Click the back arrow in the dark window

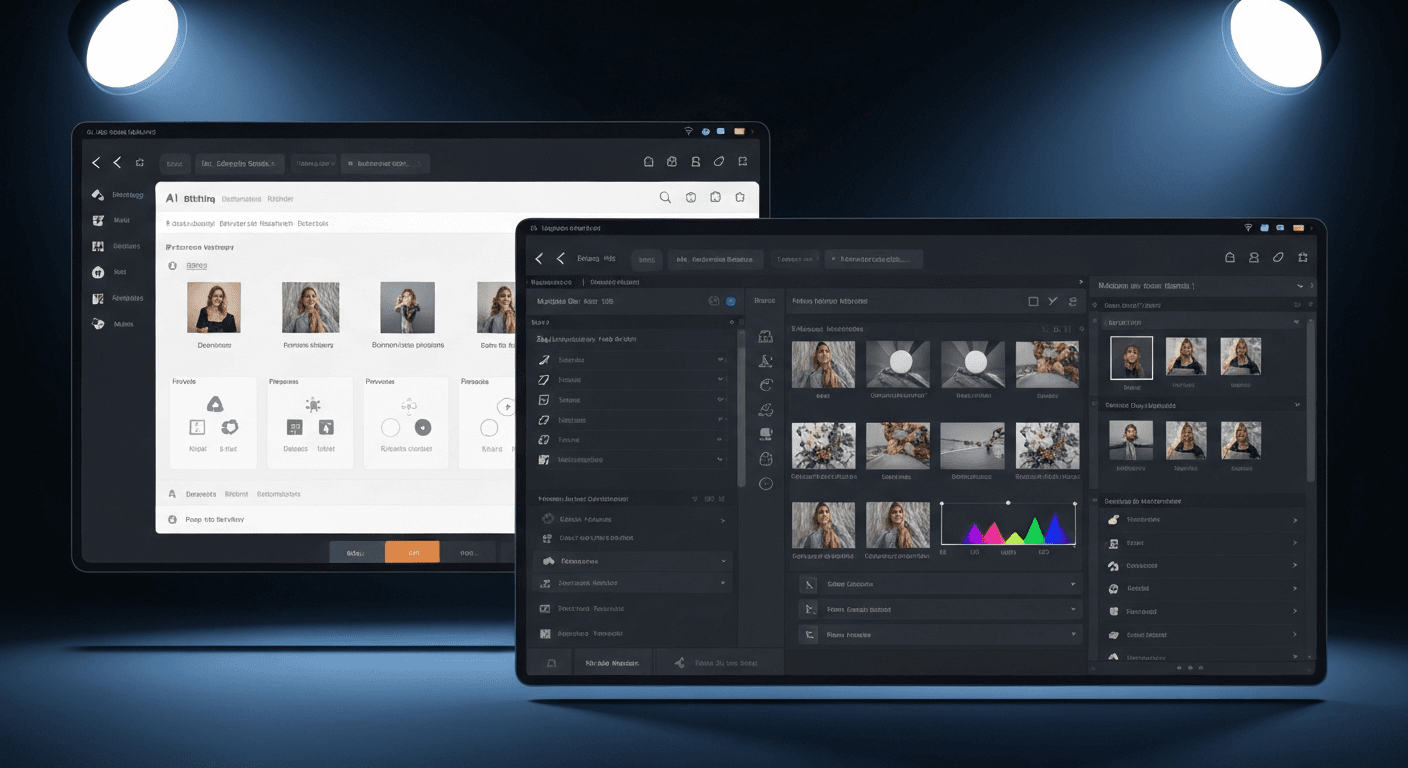539,258
